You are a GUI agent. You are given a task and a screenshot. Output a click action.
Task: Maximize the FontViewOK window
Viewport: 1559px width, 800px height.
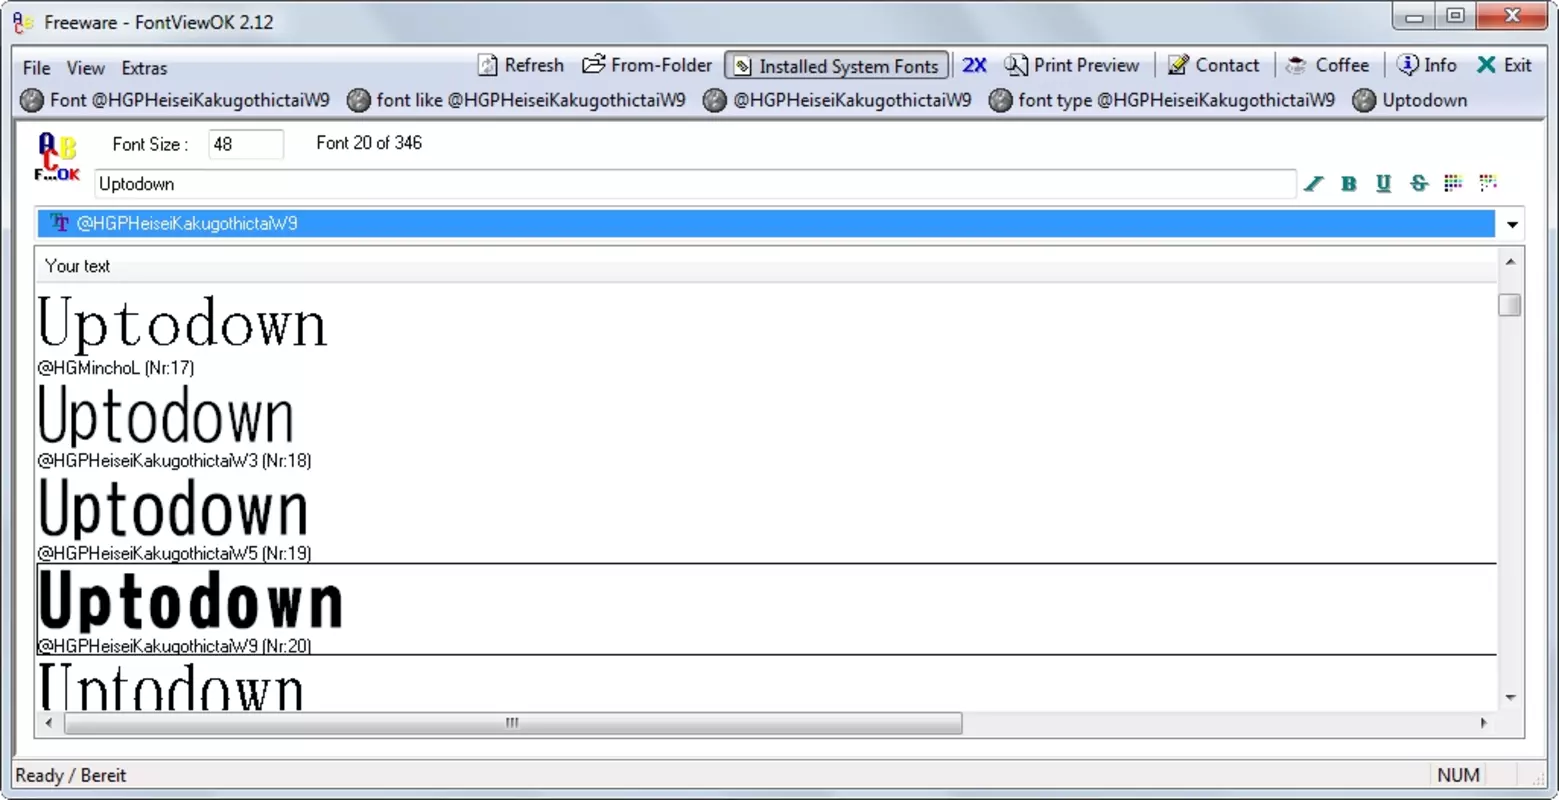coord(1455,17)
